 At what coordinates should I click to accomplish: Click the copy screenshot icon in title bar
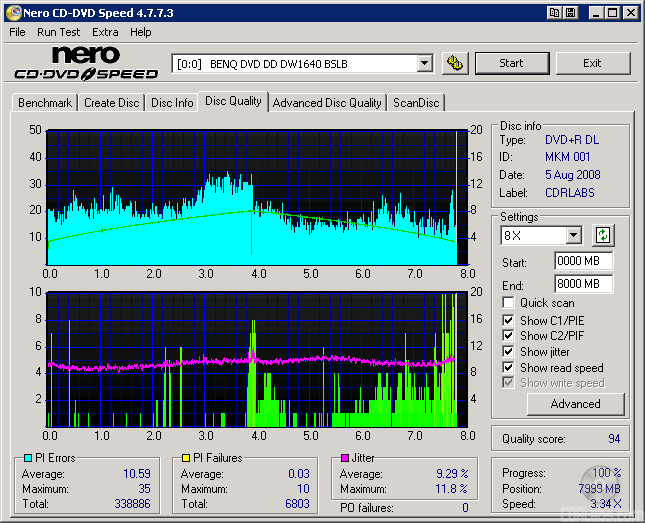pyautogui.click(x=554, y=13)
